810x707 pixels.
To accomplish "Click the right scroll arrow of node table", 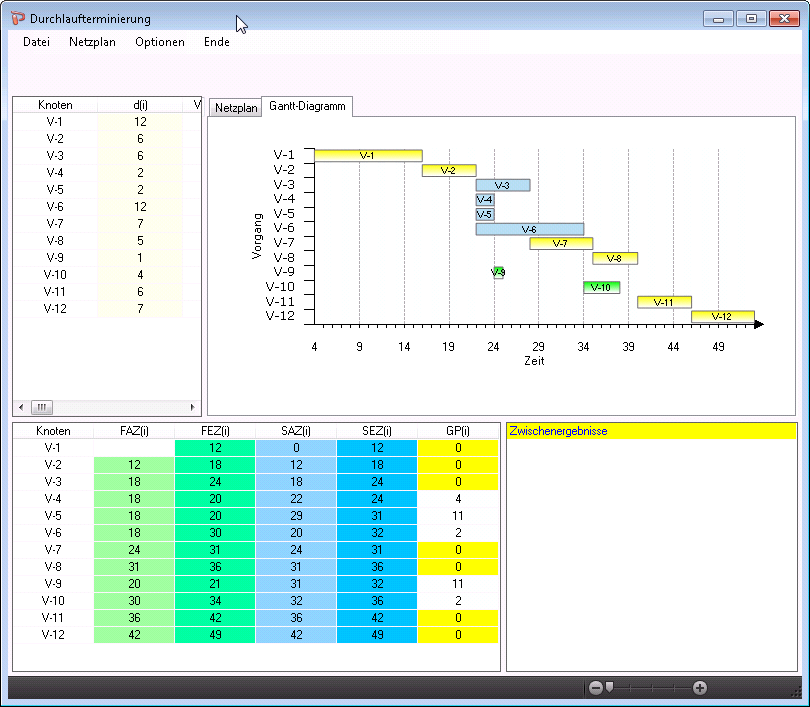I will 193,407.
